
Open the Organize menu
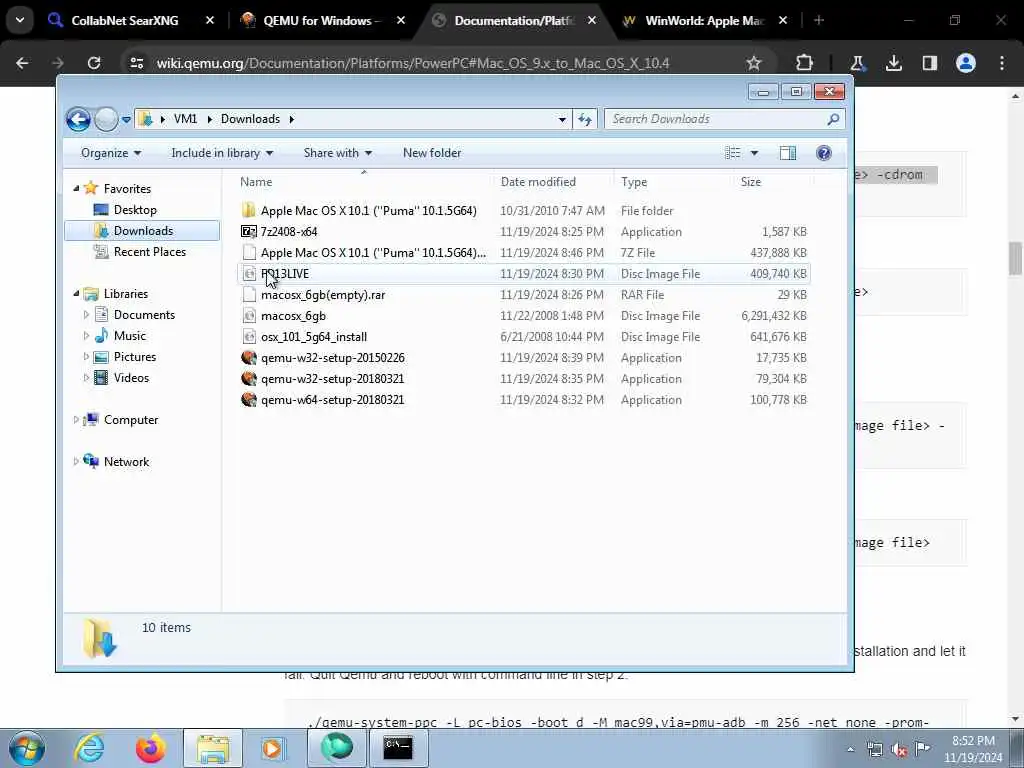coord(110,153)
